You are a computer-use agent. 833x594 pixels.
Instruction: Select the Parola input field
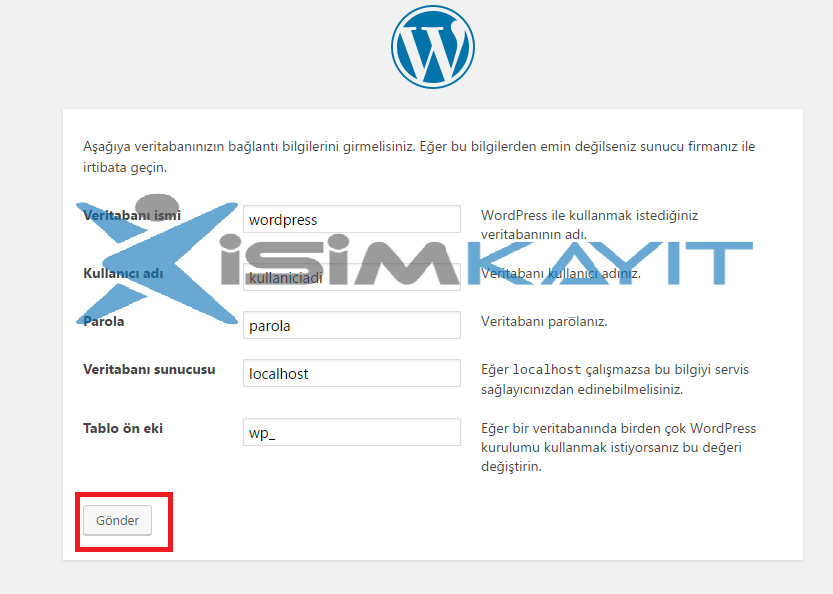pyautogui.click(x=352, y=325)
